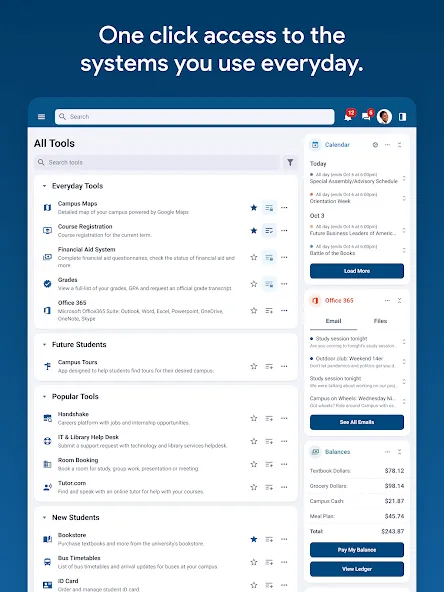Open Calendar widget settings gear
444x592 pixels.
click(375, 145)
